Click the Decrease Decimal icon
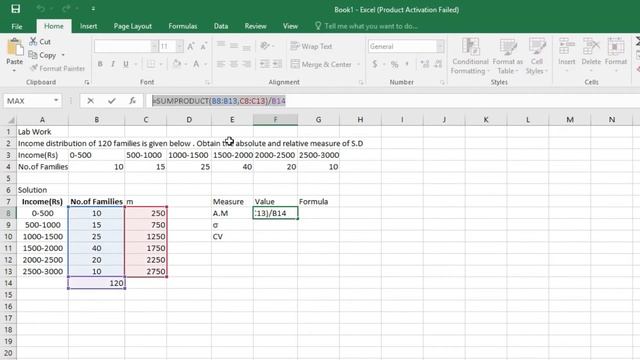 click(438, 64)
